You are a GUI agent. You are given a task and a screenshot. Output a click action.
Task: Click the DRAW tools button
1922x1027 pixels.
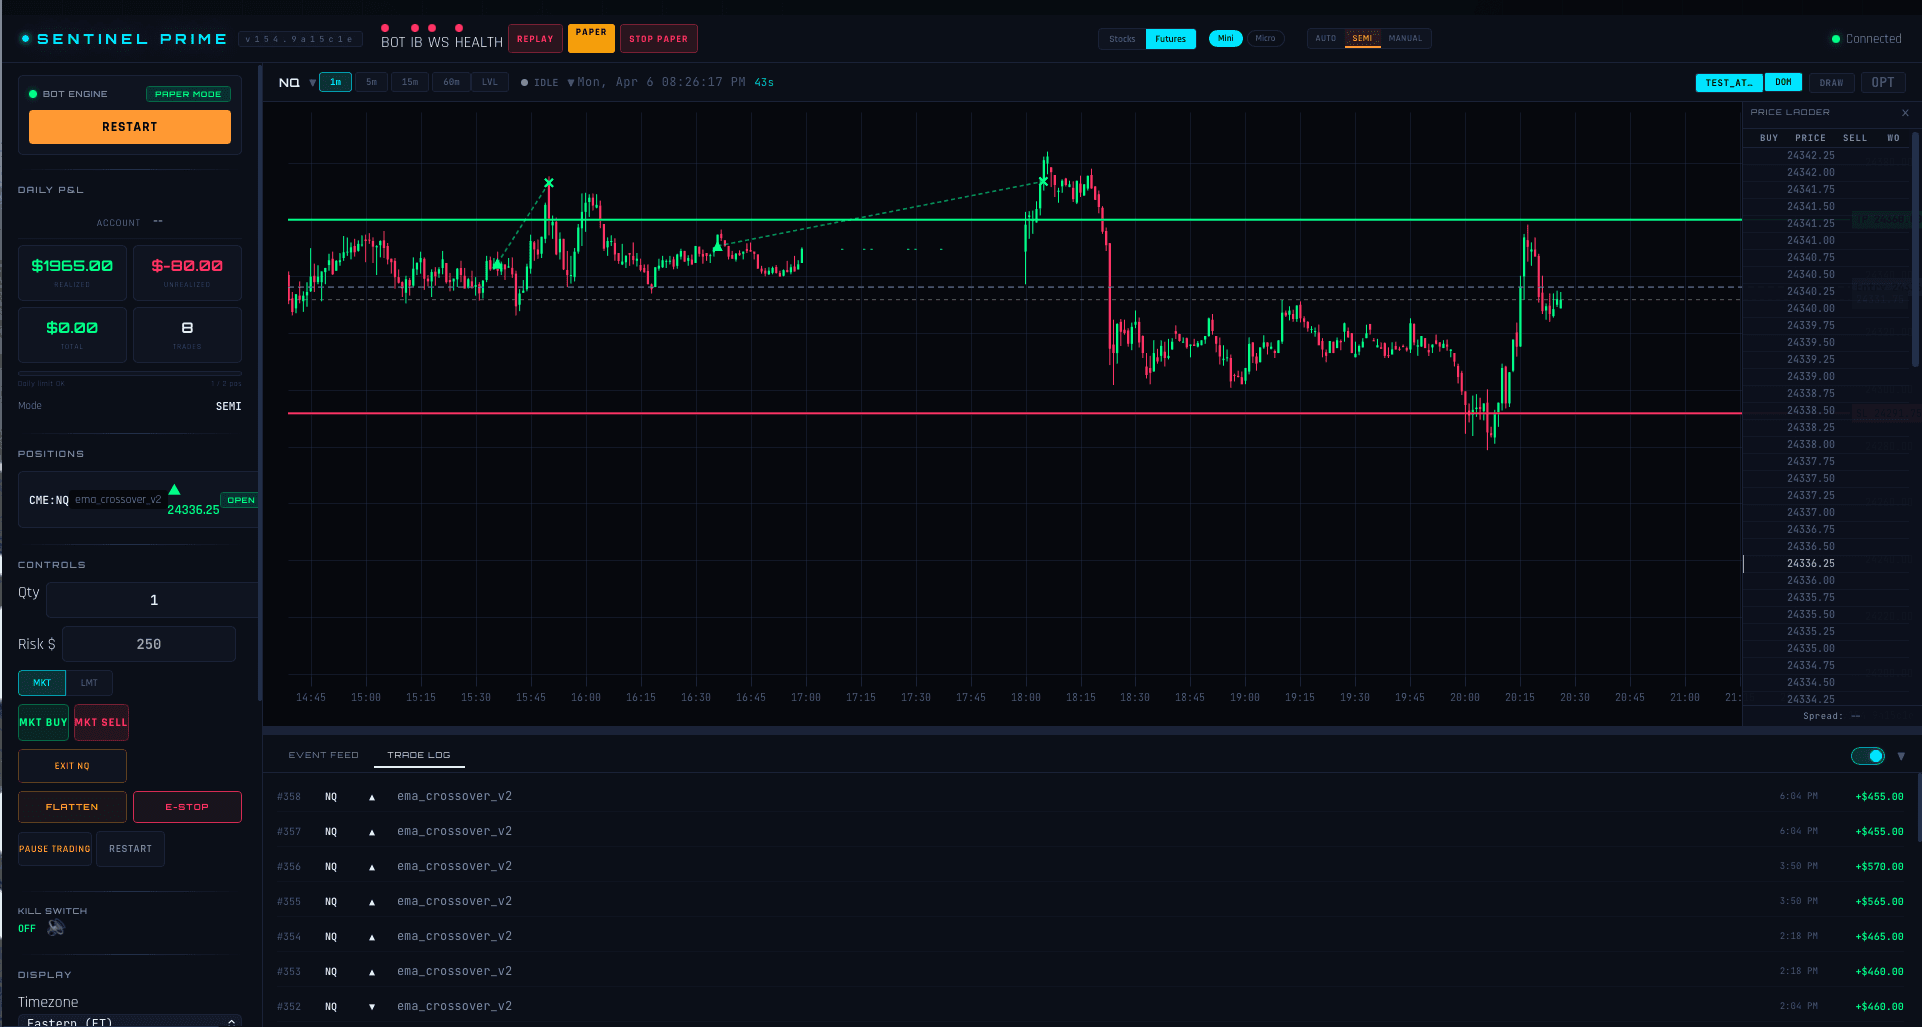tap(1831, 83)
